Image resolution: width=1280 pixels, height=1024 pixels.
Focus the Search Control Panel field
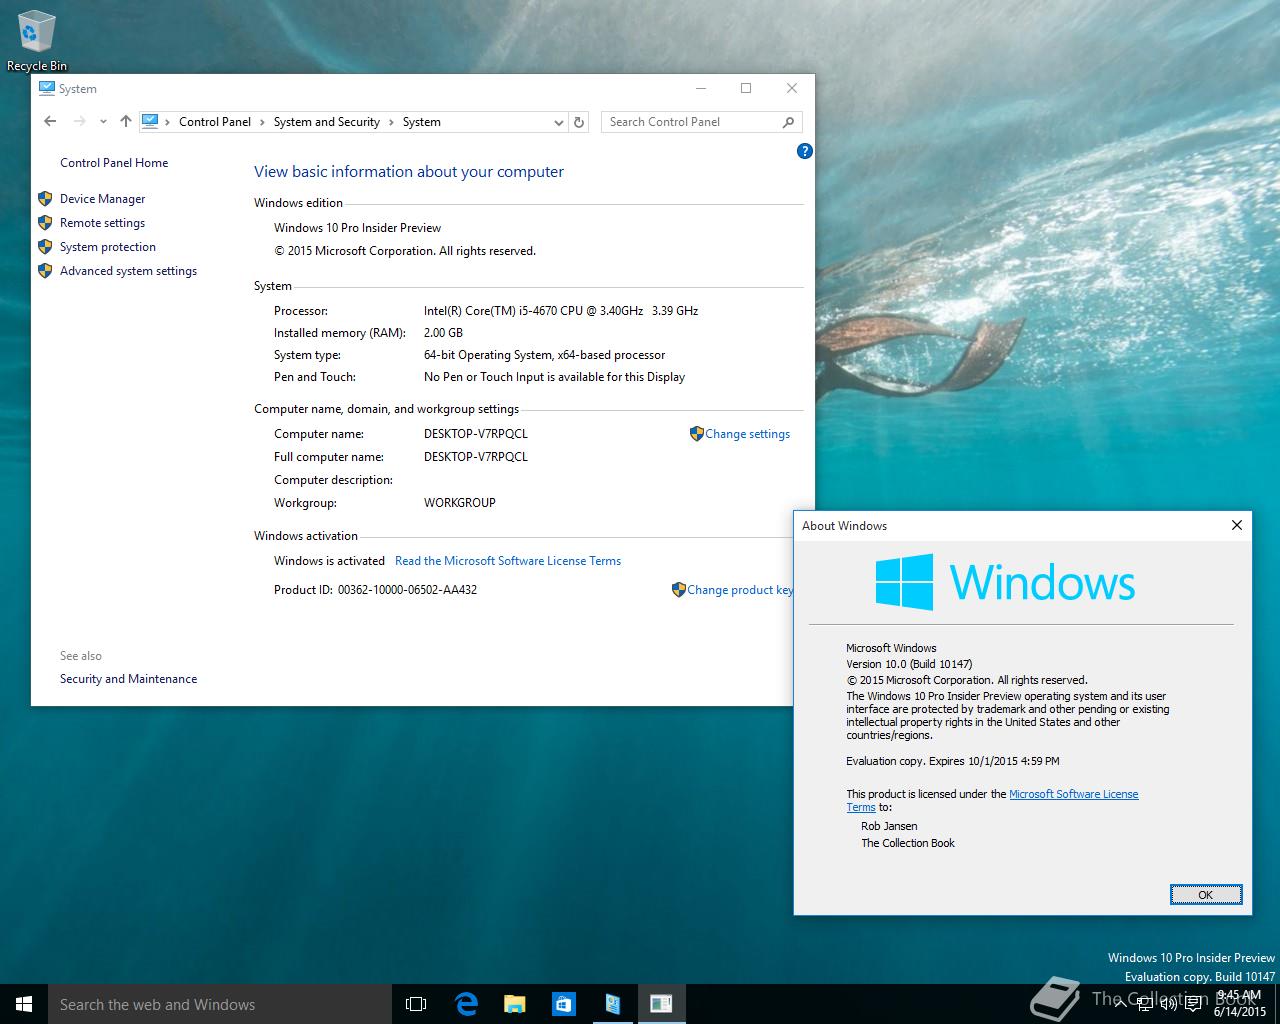coord(701,122)
